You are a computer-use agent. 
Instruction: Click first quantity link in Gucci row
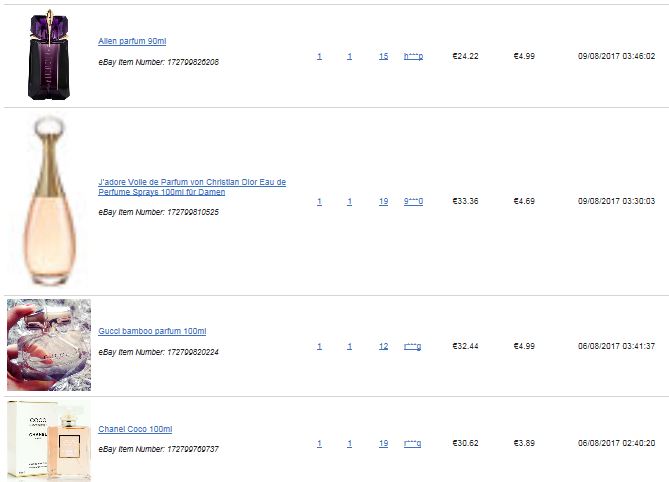319,346
